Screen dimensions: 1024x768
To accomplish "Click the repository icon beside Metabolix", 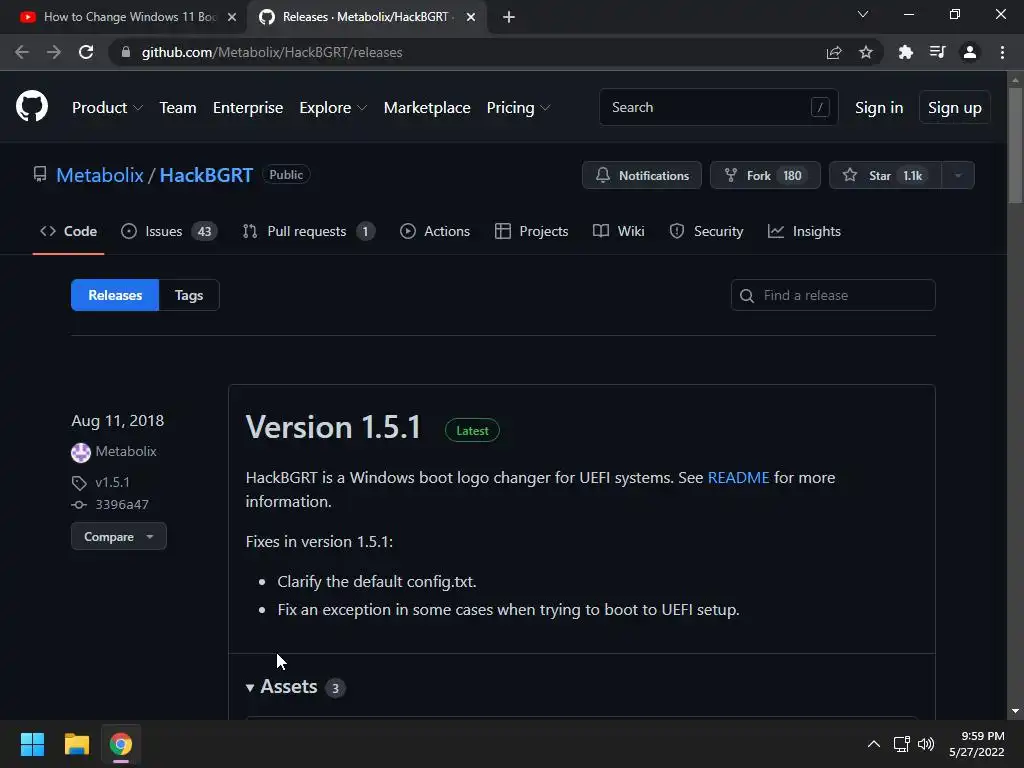I will tap(40, 174).
